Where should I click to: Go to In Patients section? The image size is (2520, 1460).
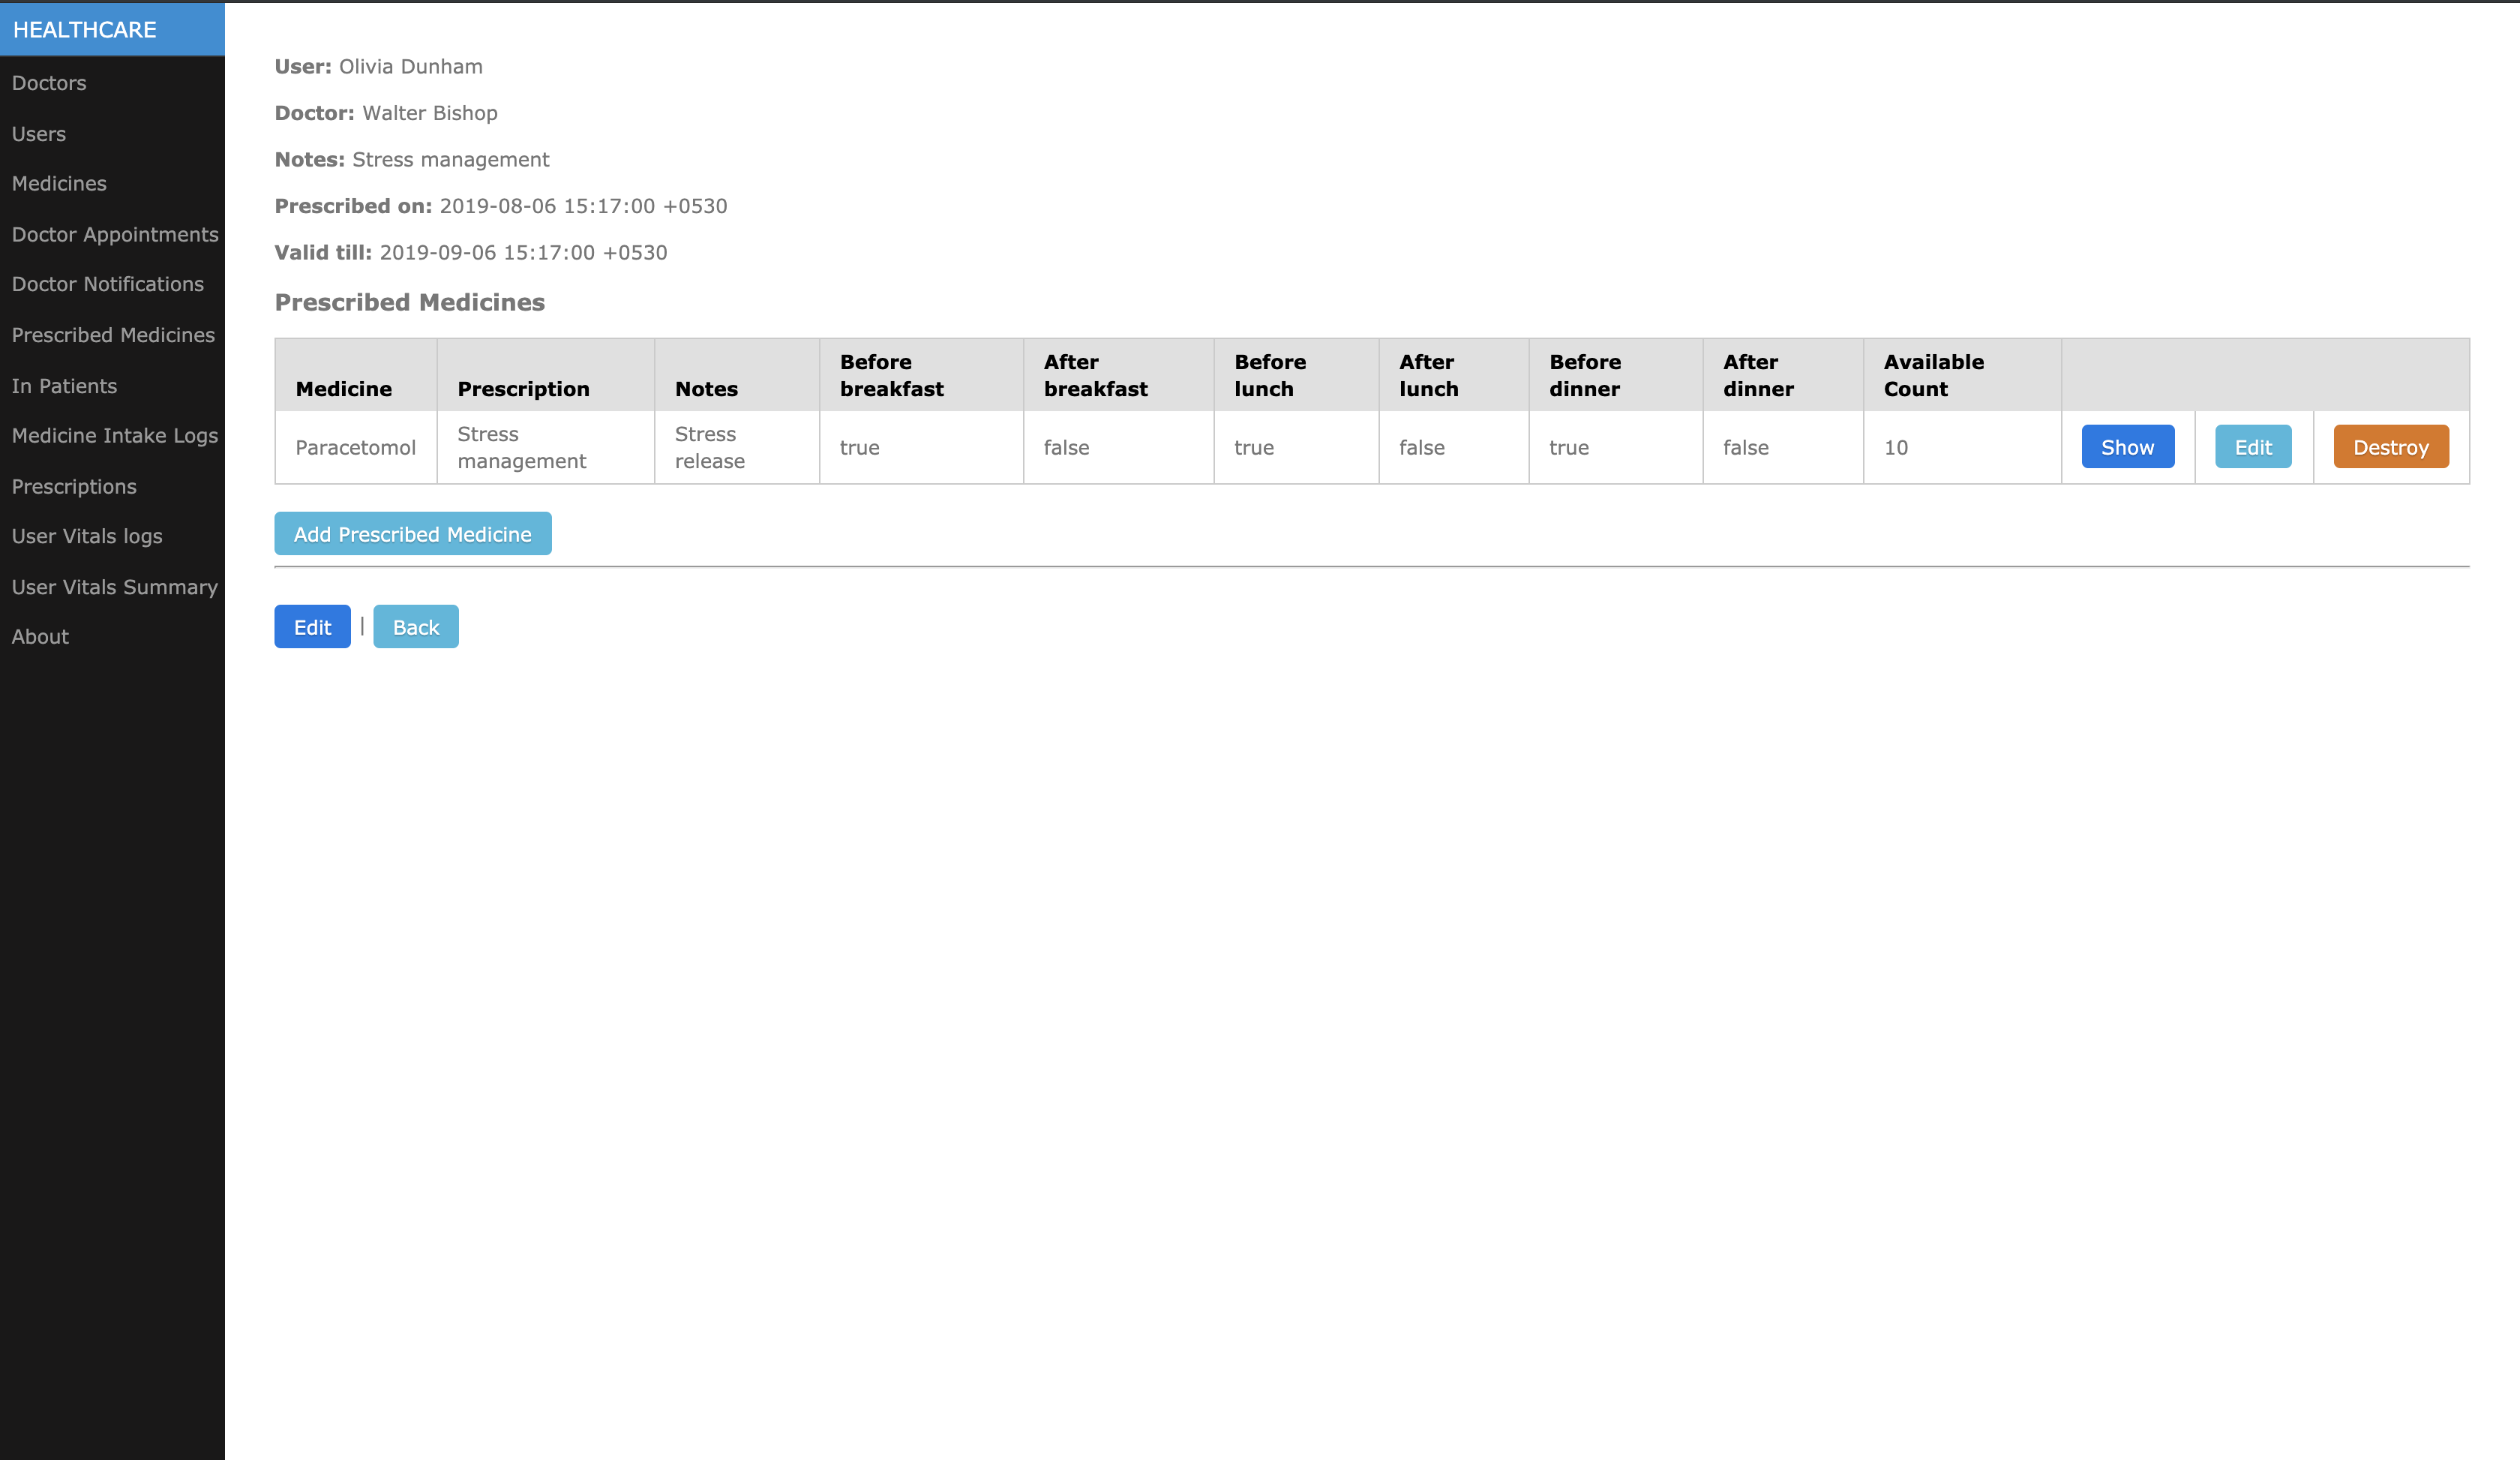pyautogui.click(x=64, y=386)
